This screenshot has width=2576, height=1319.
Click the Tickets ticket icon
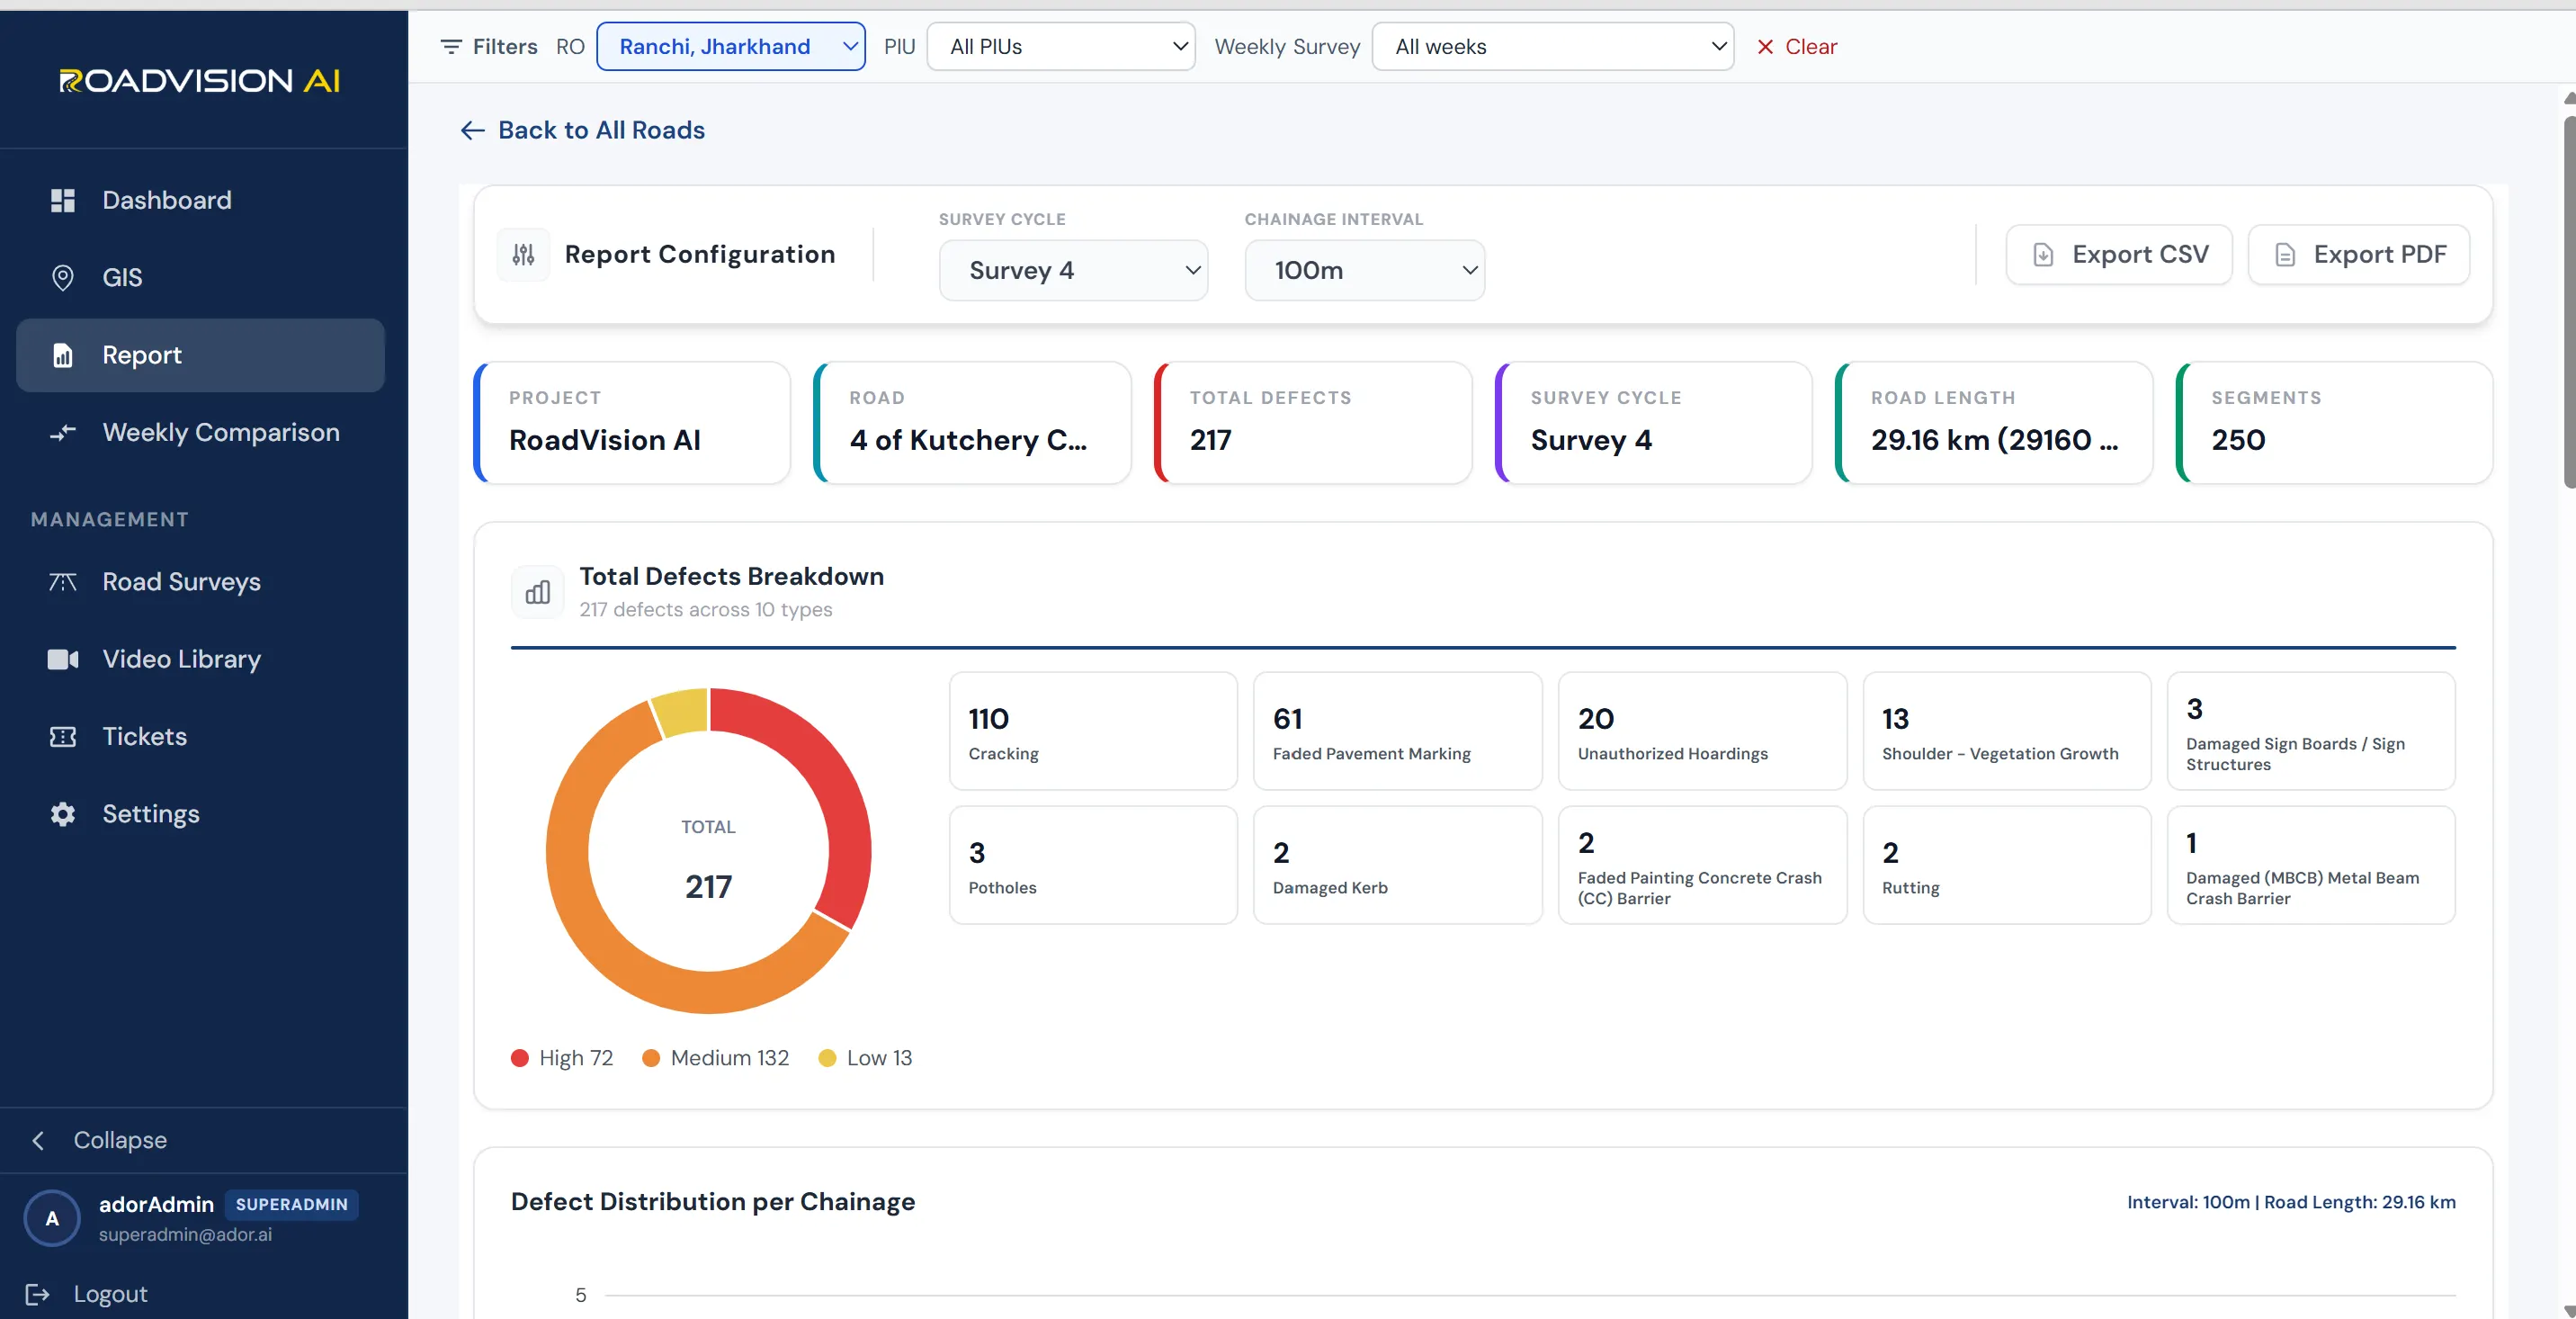[63, 736]
